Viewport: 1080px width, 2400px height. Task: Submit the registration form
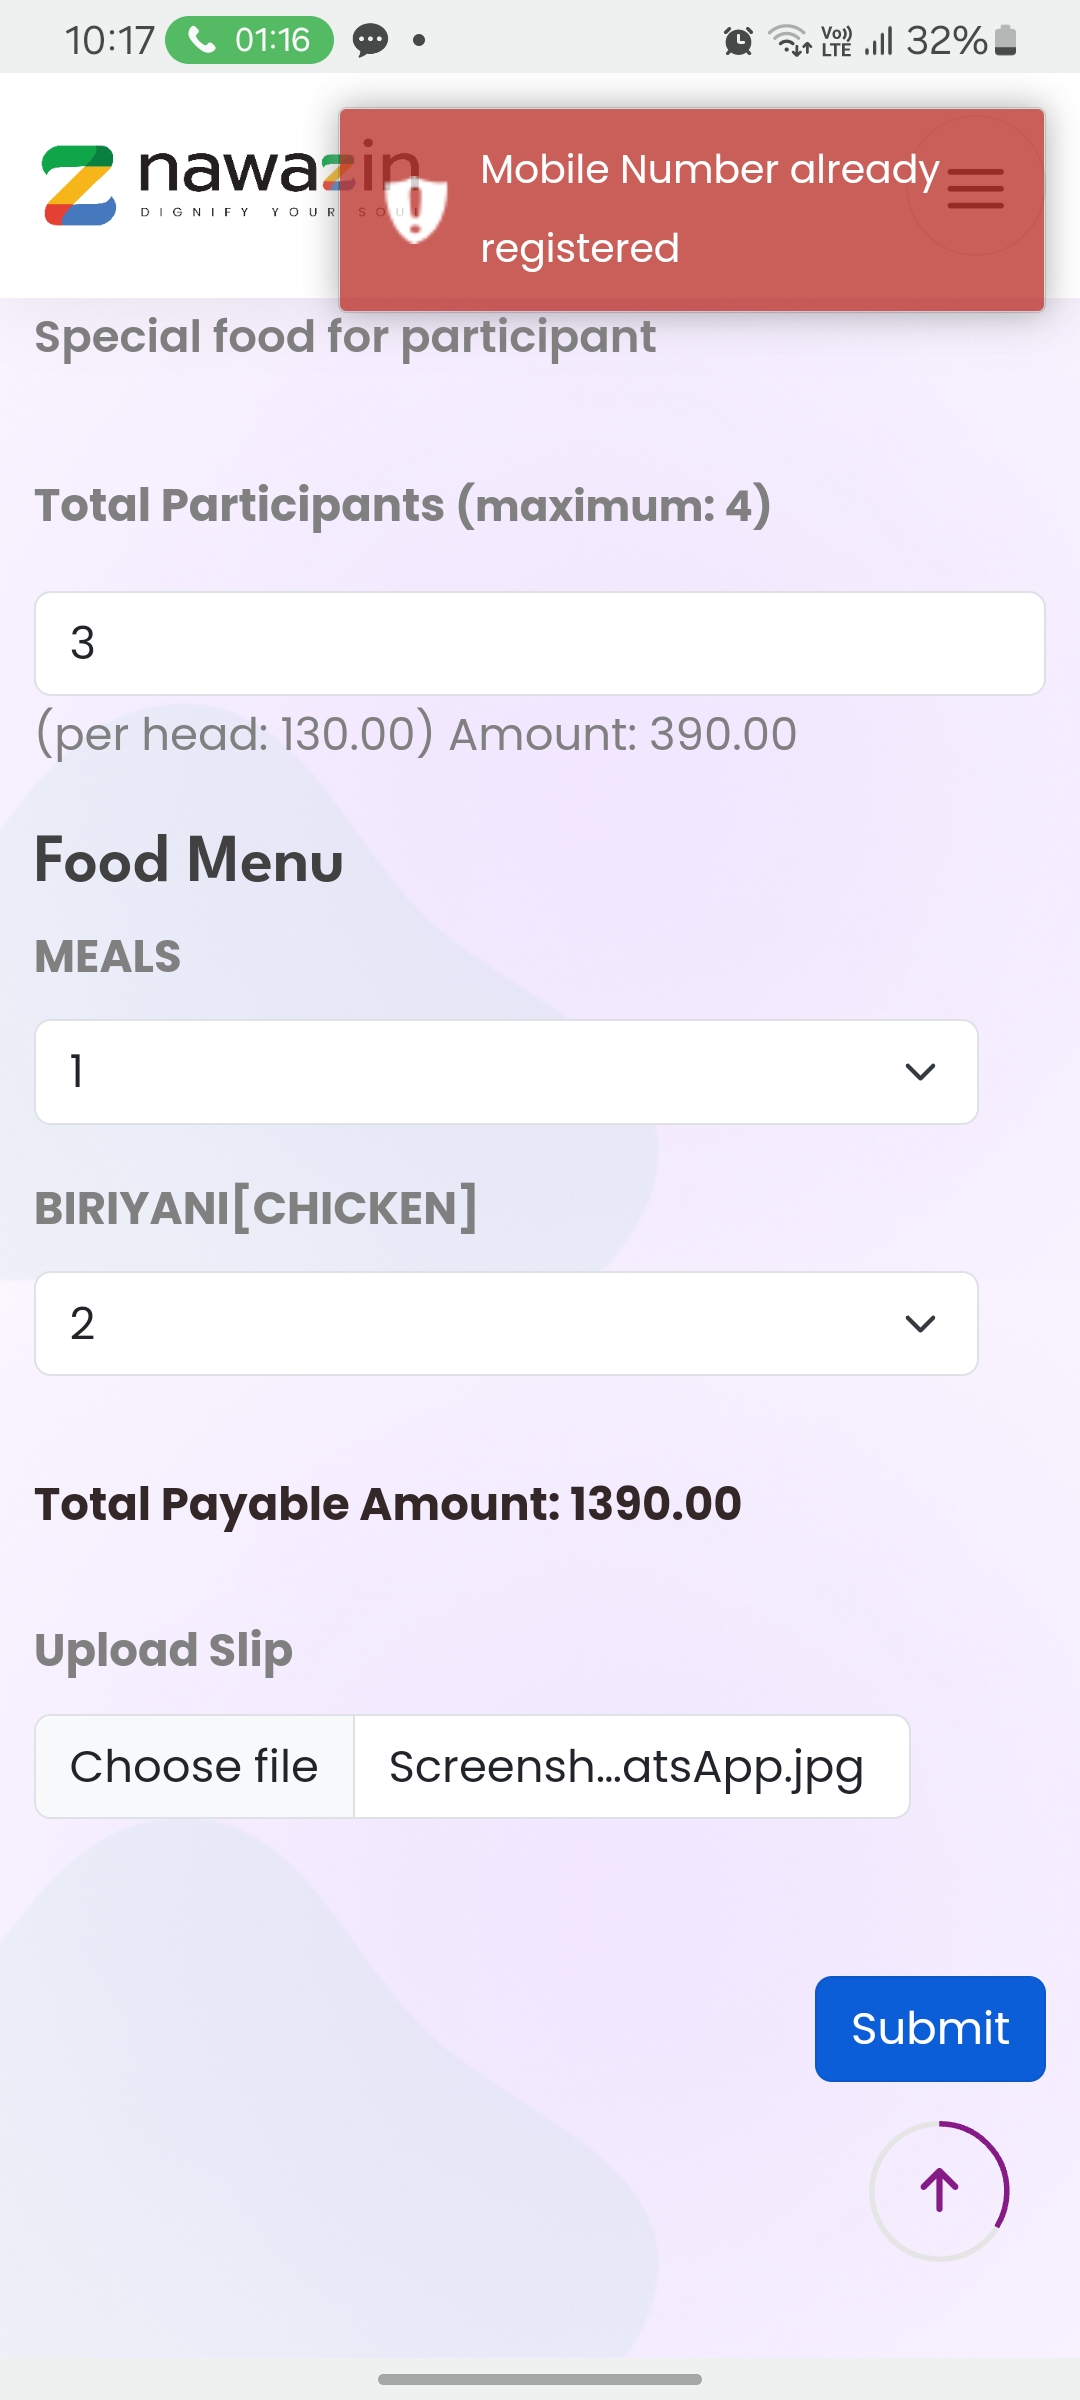pos(930,2029)
